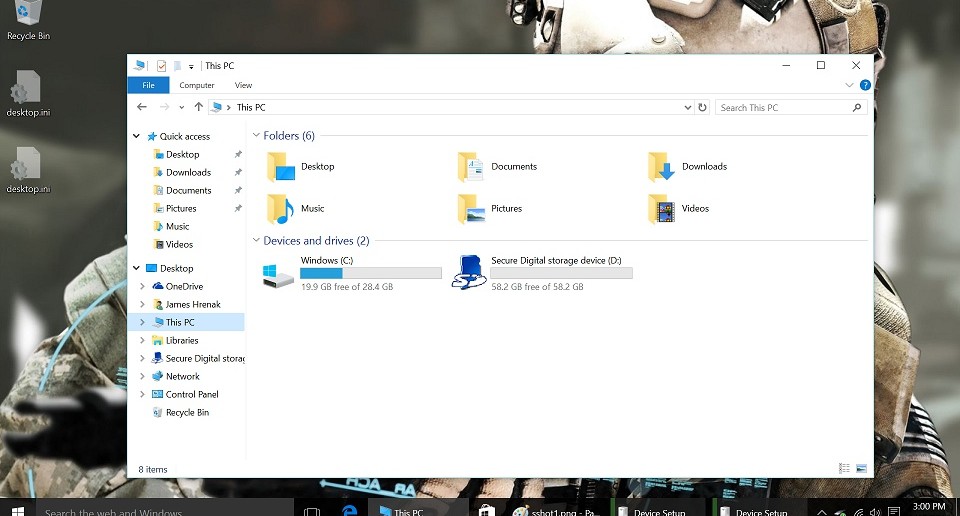Open the Music folder icon
This screenshot has height=516, width=960.
280,209
